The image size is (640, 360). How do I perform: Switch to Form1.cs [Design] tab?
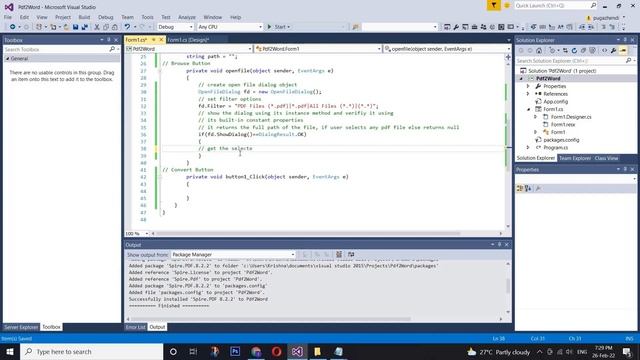pos(188,40)
